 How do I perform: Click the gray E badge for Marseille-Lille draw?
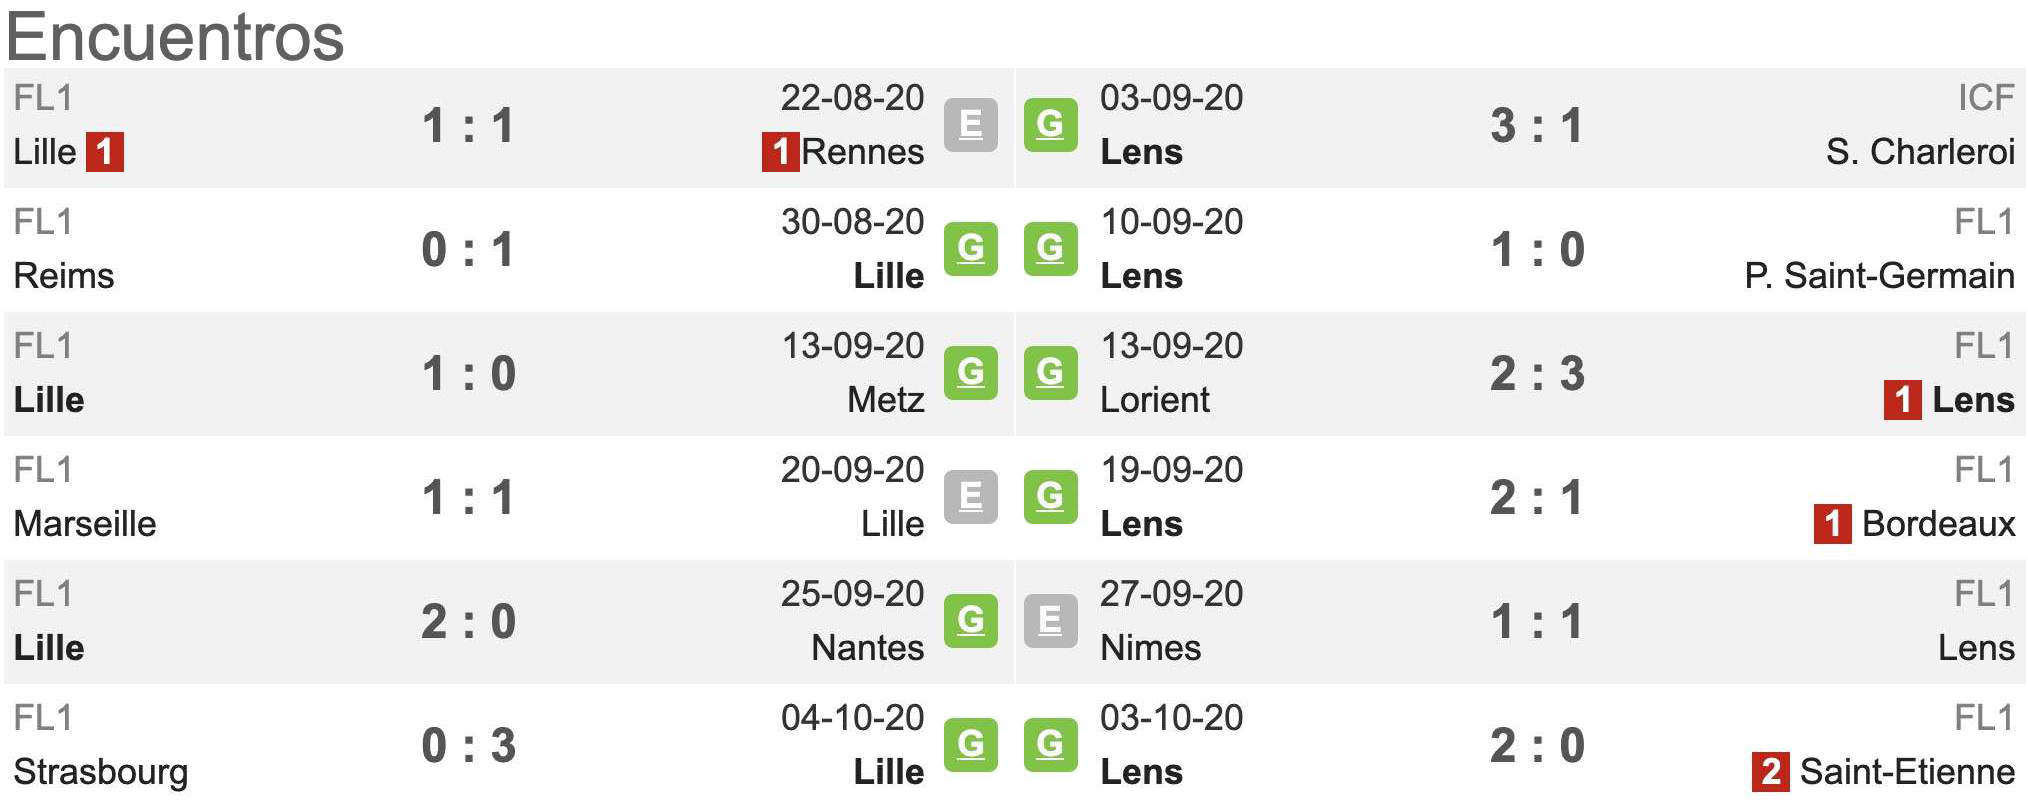pyautogui.click(x=970, y=497)
